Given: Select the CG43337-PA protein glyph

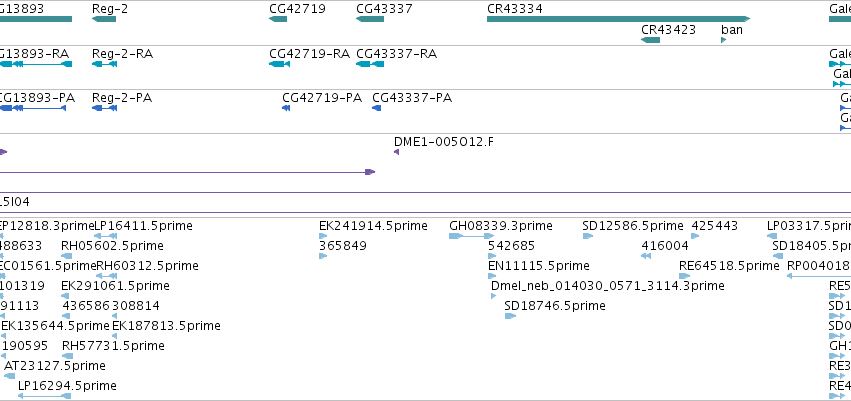Looking at the screenshot, I should [x=377, y=108].
